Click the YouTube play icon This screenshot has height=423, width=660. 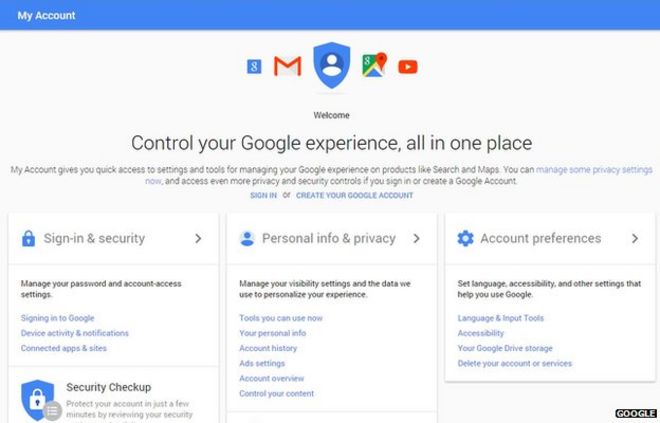(x=408, y=67)
